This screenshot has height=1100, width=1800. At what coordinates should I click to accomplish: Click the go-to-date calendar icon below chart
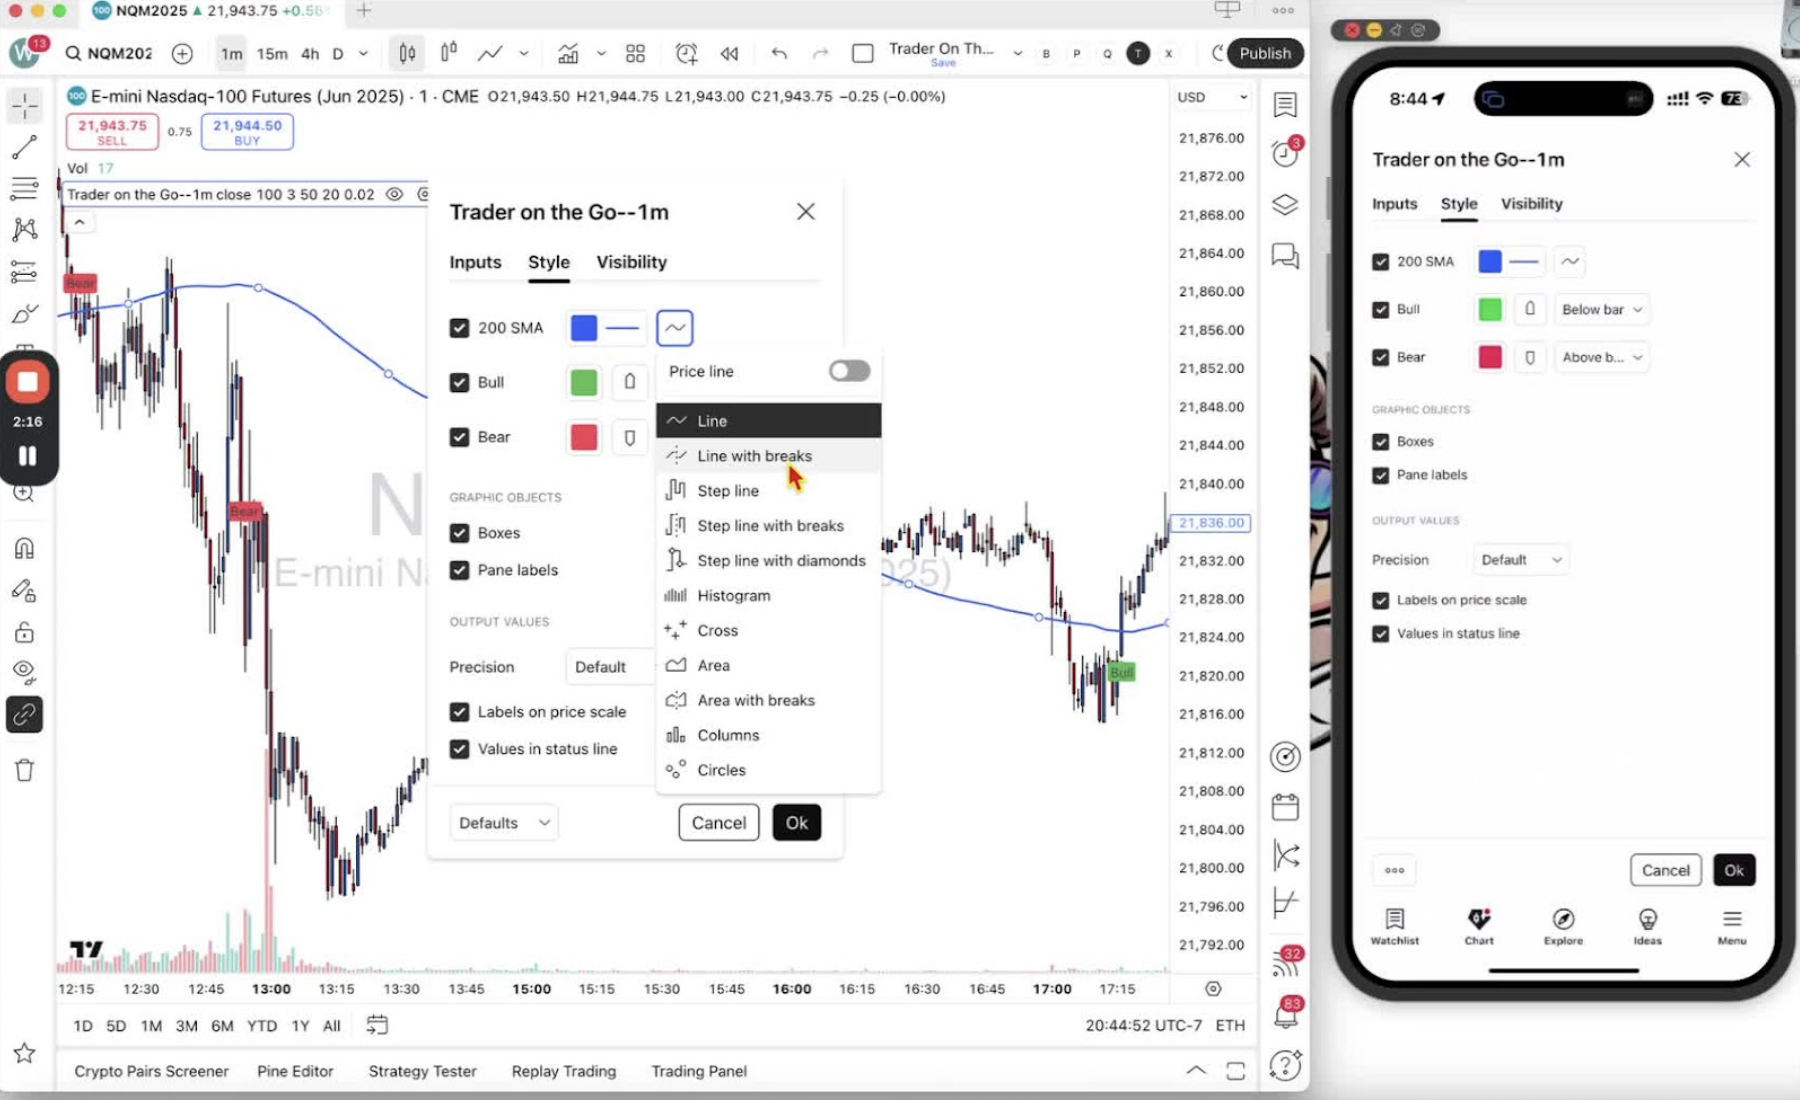(377, 1025)
